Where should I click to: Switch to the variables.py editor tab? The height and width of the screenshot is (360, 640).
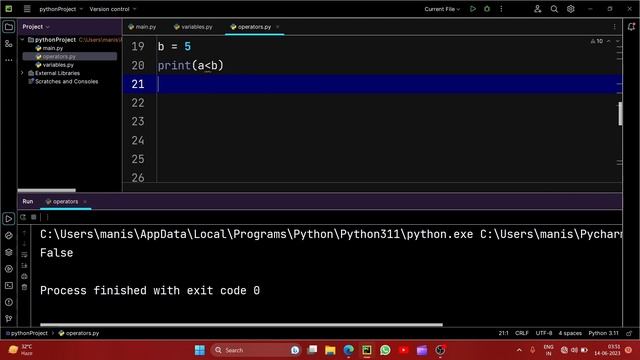point(193,27)
